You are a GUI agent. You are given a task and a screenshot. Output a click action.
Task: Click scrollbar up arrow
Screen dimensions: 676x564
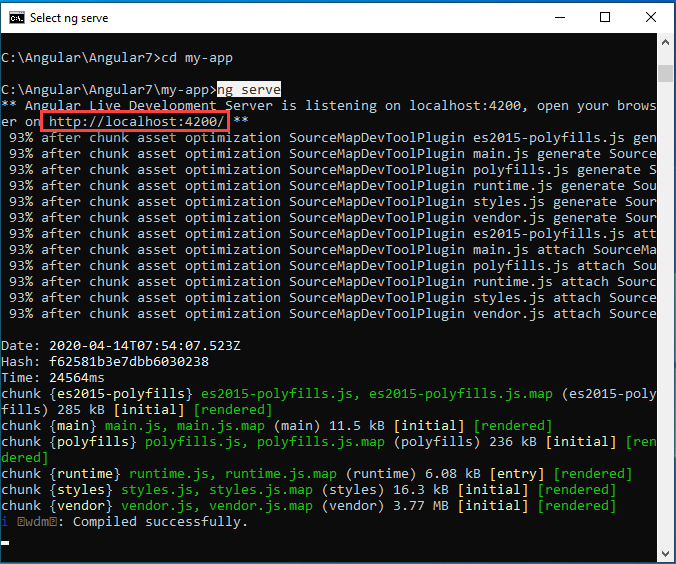pos(665,42)
